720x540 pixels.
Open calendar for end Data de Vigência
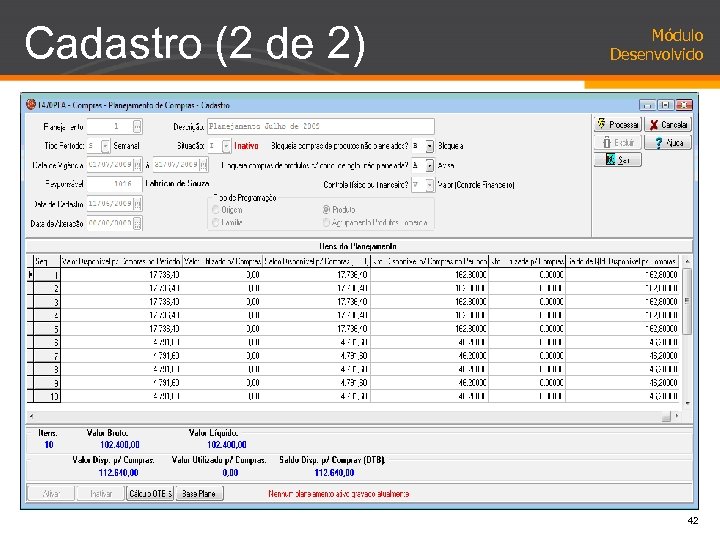(203, 164)
